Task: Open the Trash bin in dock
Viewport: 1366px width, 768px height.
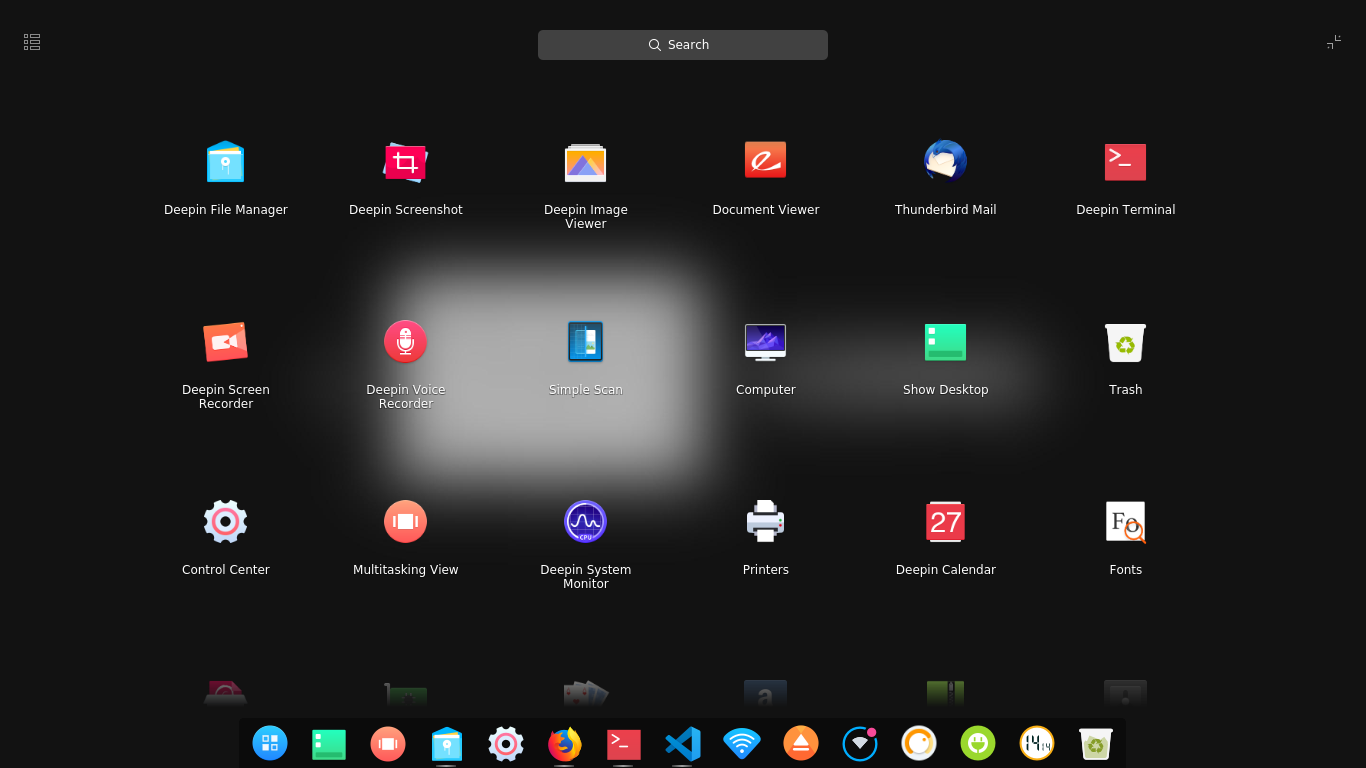Action: [x=1096, y=744]
